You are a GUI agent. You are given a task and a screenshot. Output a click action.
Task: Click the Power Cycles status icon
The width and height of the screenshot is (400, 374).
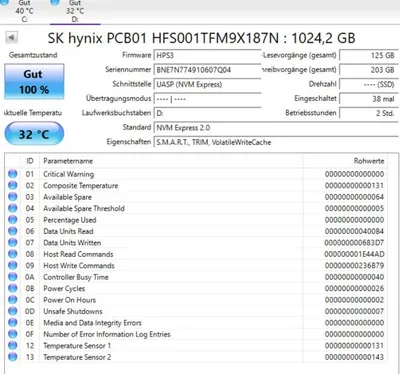[13, 288]
